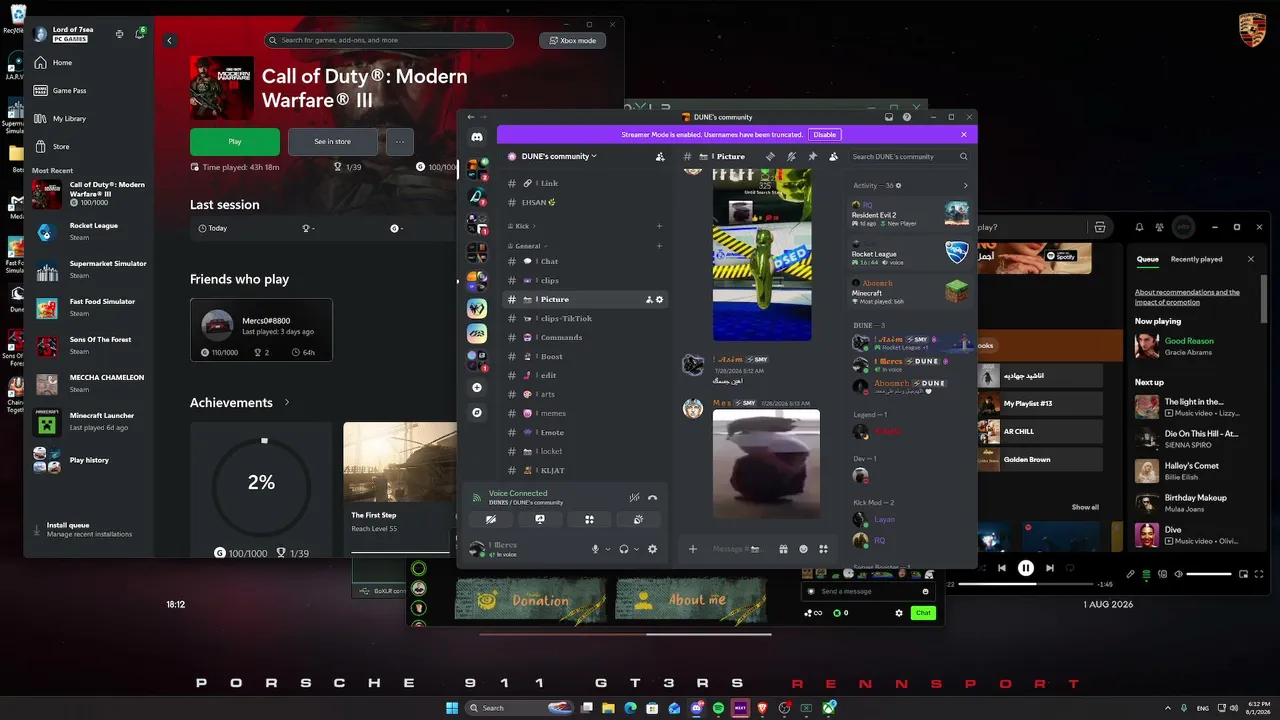Play Call of Duty Modern Warfare III
This screenshot has height=720, width=1280.
tap(235, 142)
